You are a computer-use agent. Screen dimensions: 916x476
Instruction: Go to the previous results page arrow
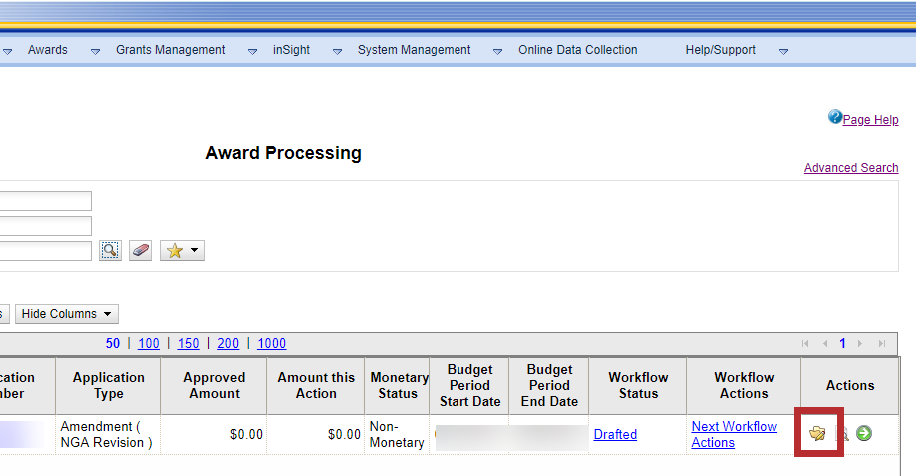pyautogui.click(x=825, y=344)
